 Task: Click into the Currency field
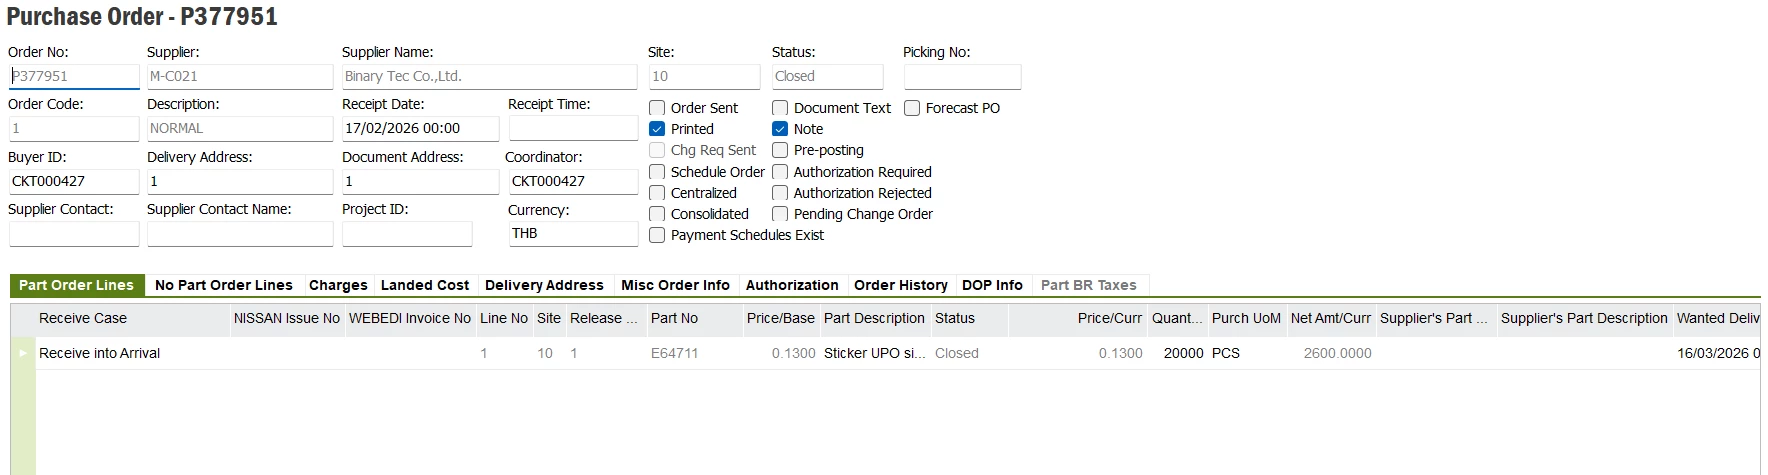tap(572, 233)
